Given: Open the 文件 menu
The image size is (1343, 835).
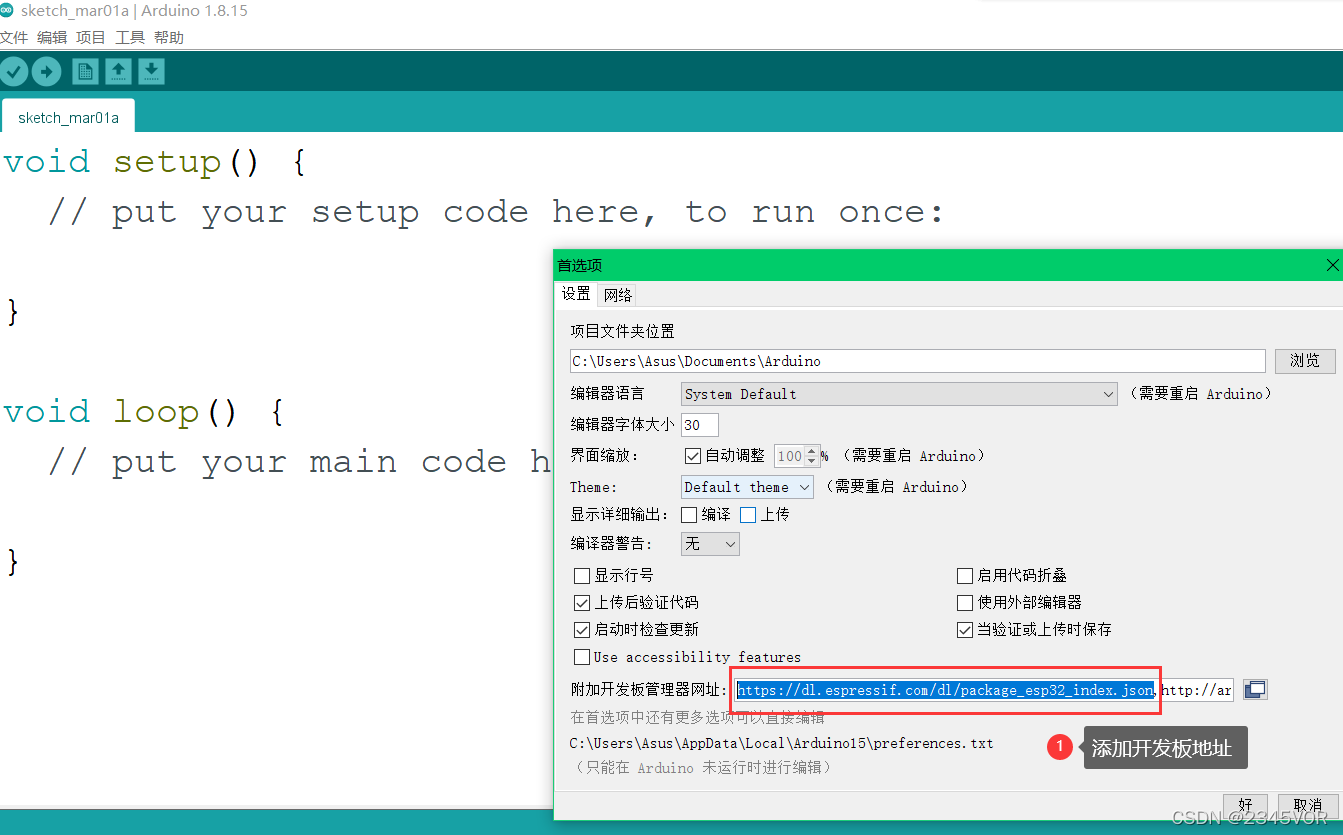Looking at the screenshot, I should pyautogui.click(x=13, y=37).
